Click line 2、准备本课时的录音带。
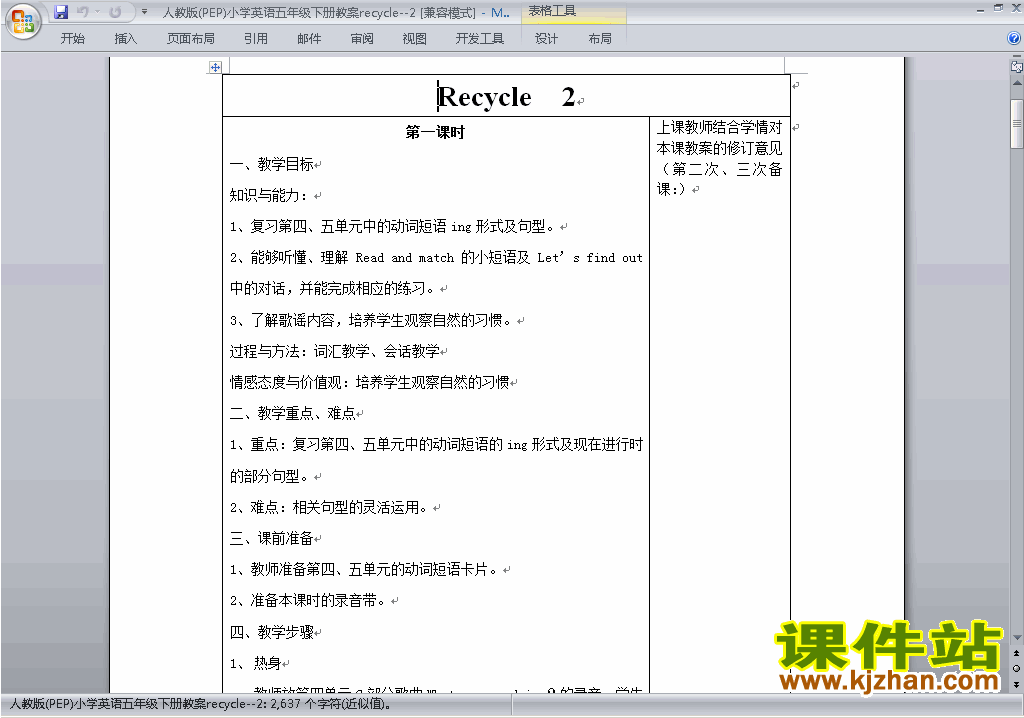 [x=307, y=601]
